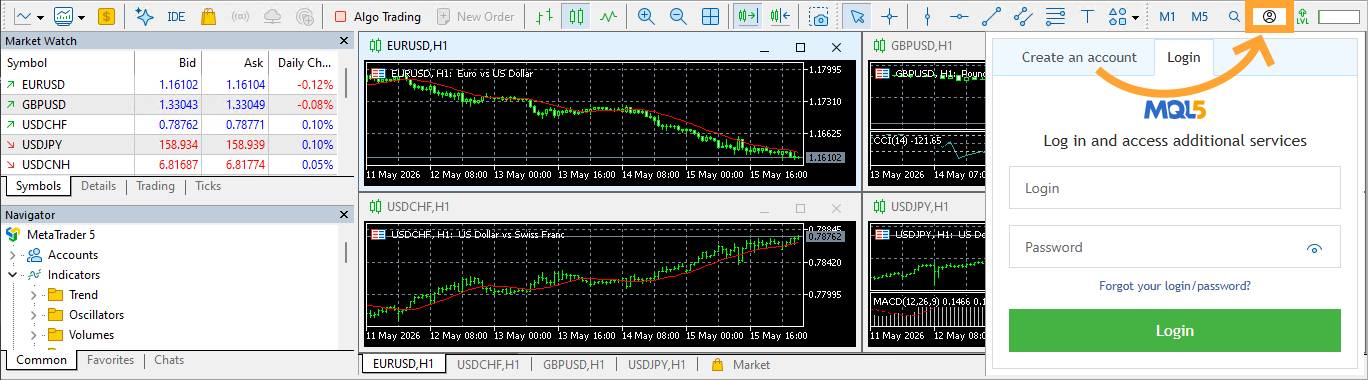The image size is (1368, 380).
Task: Select the Fibonacci retracement tool
Action: [1054, 16]
